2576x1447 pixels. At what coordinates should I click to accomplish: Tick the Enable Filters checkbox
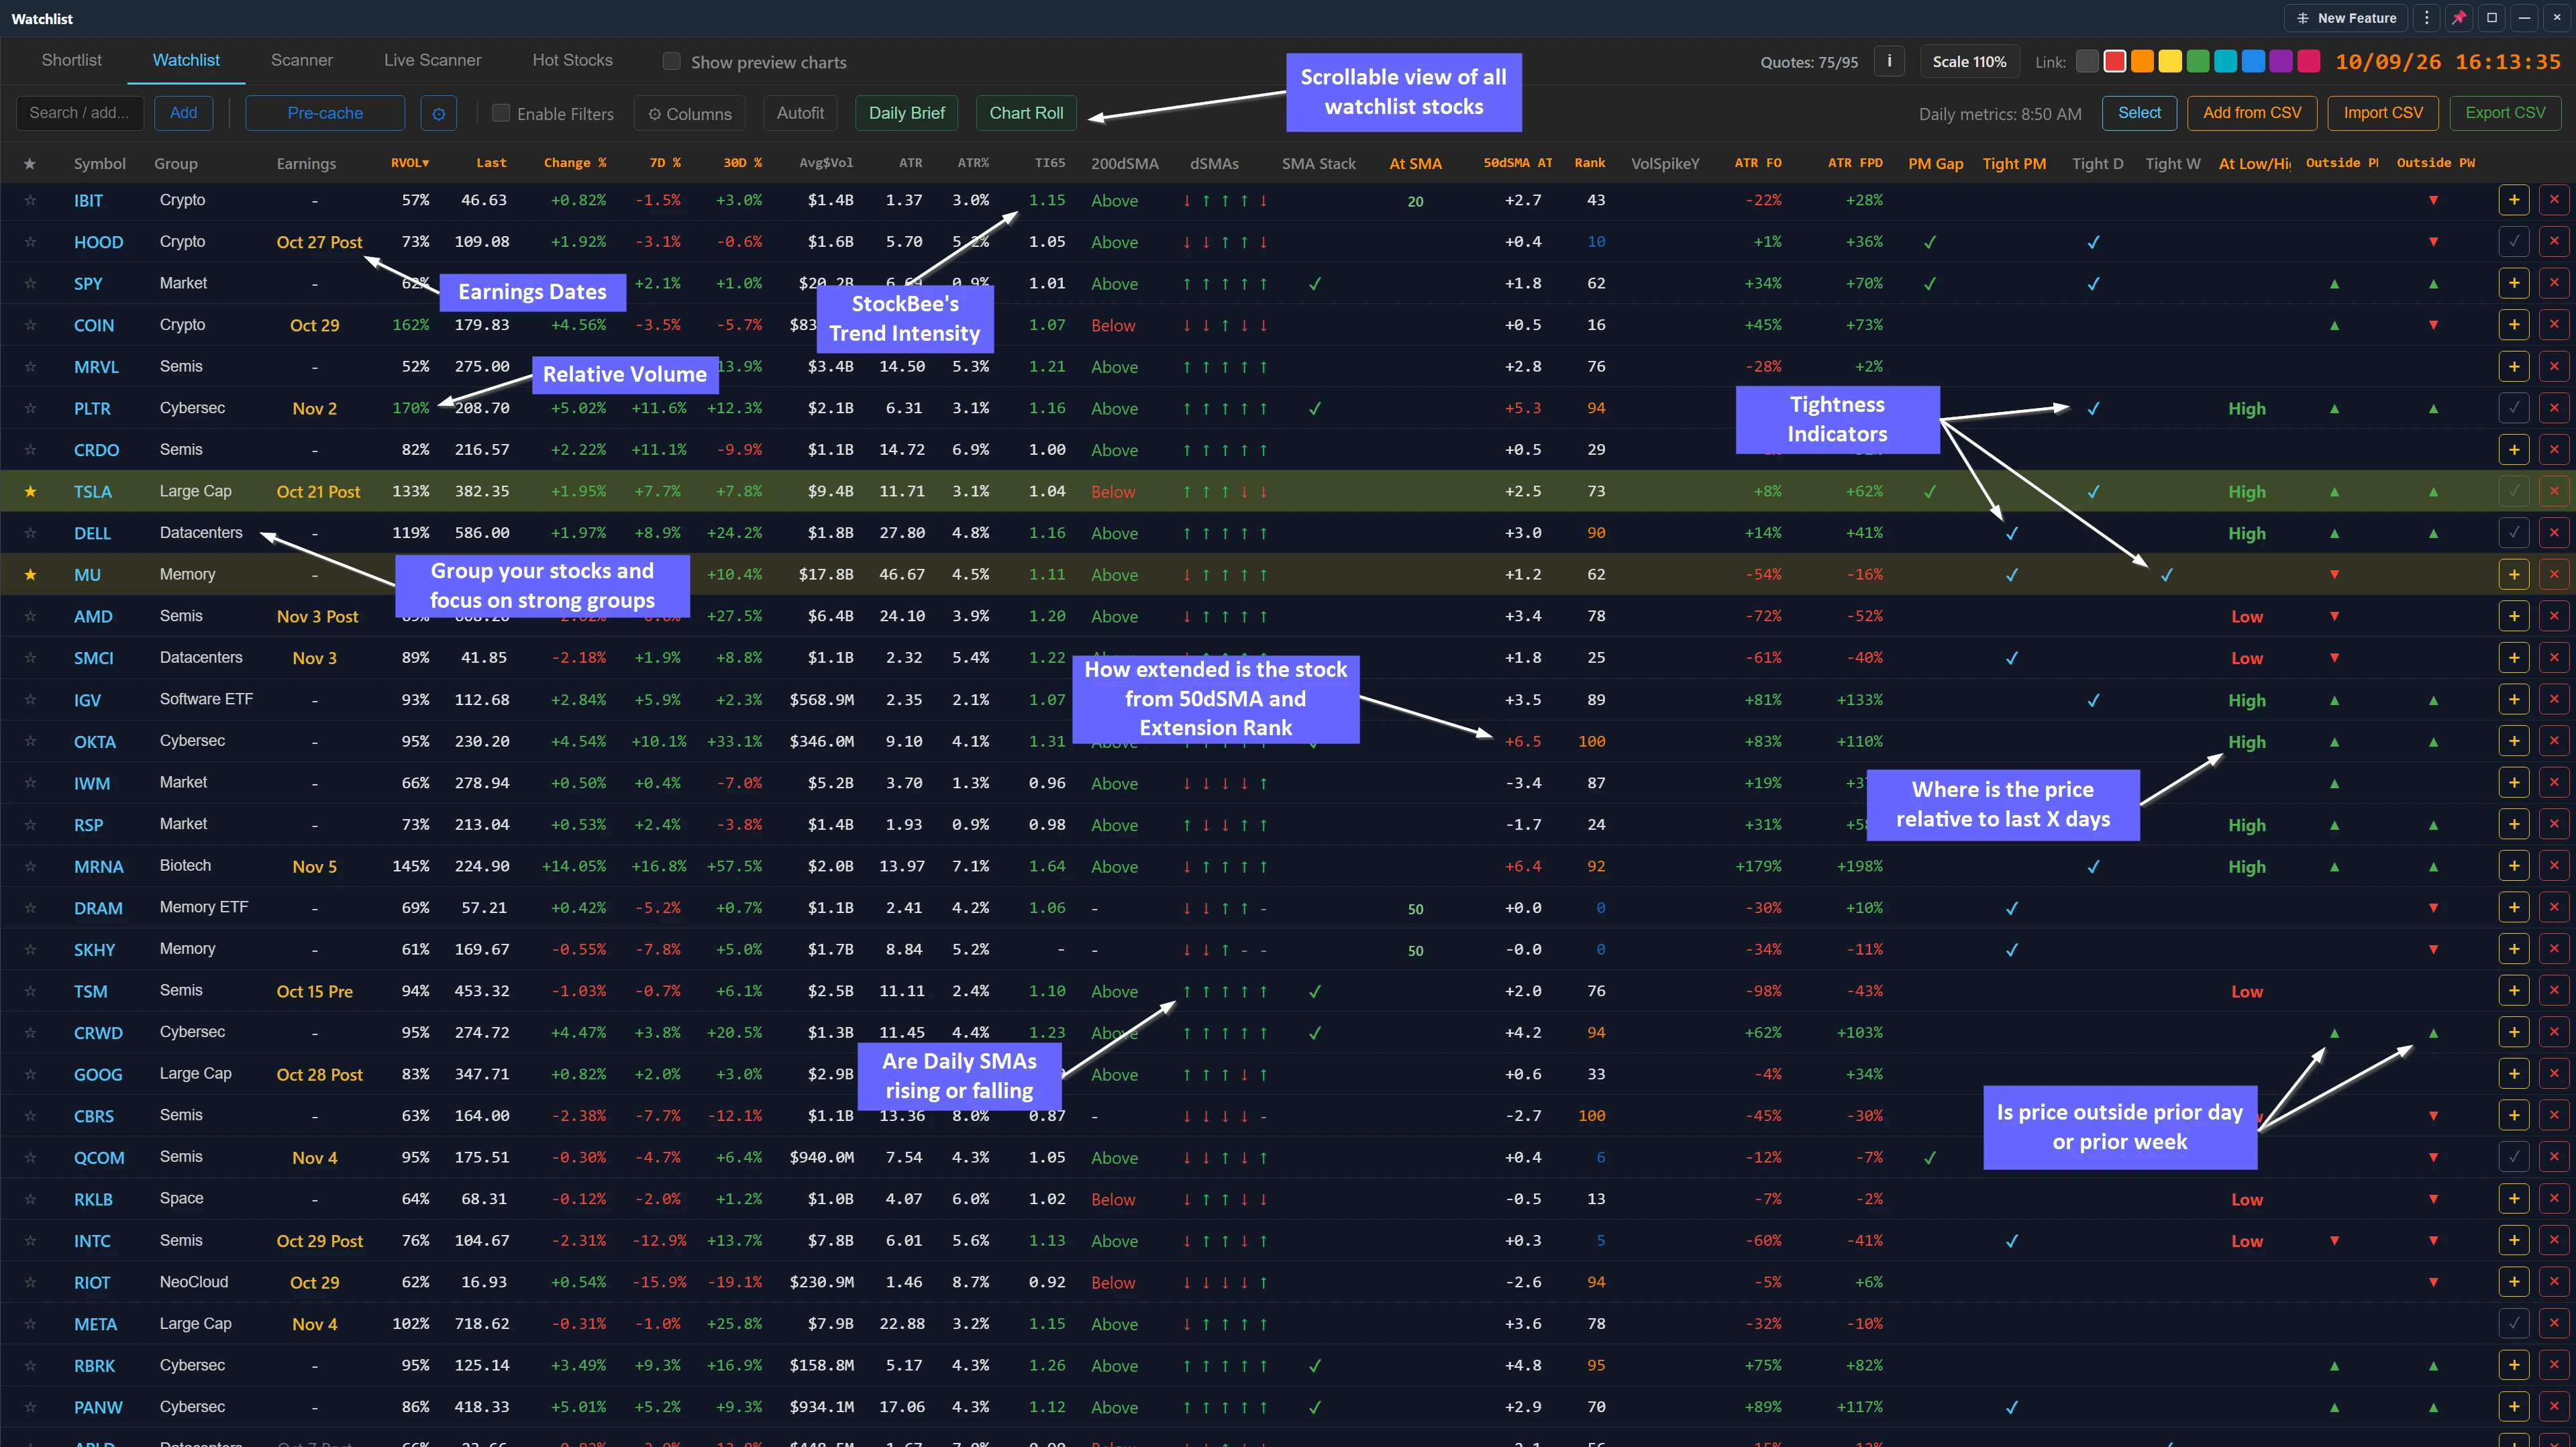coord(501,113)
